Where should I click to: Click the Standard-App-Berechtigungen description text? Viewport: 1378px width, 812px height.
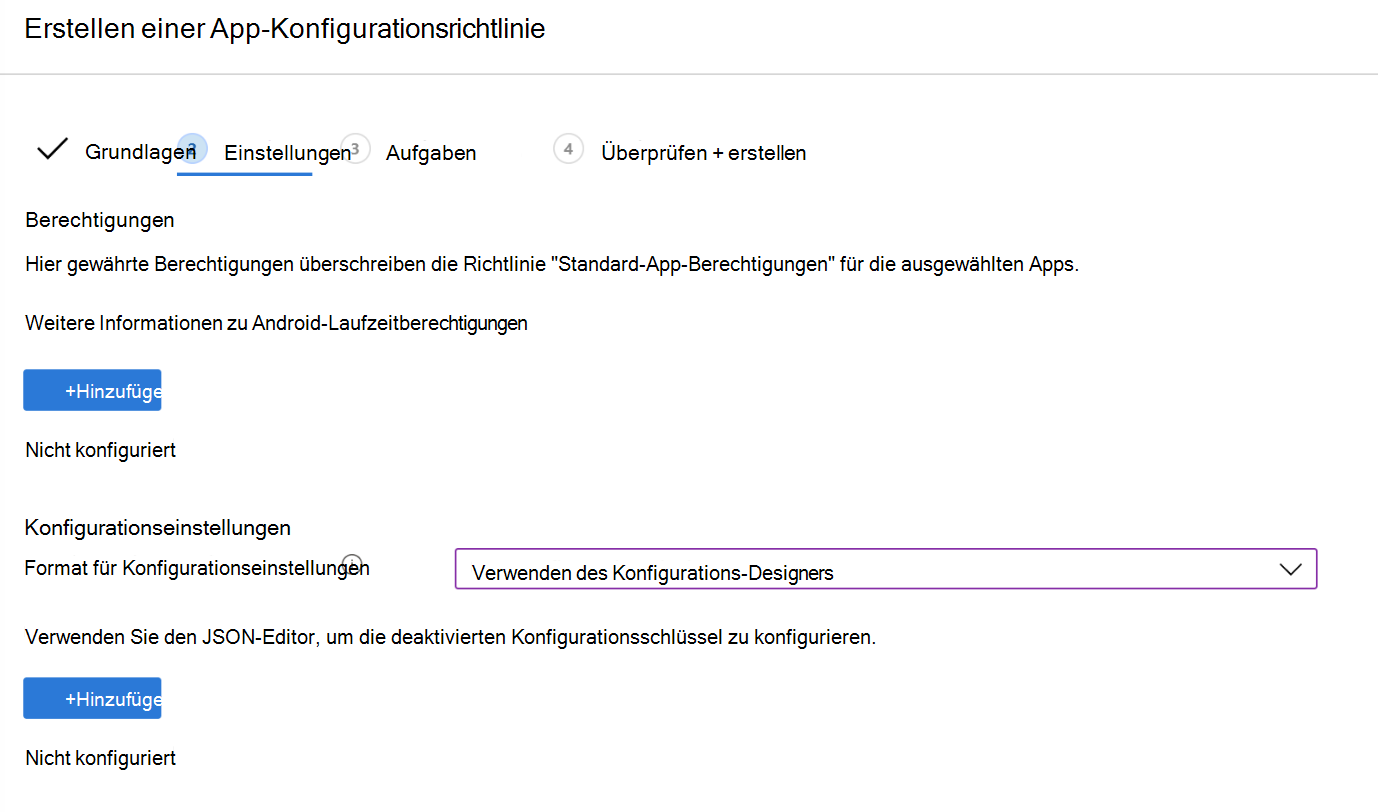[x=552, y=266]
